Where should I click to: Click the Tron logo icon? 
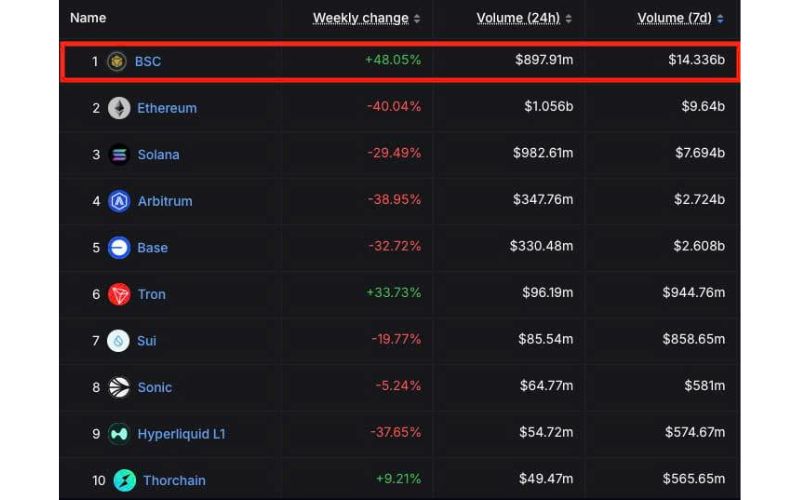pyautogui.click(x=119, y=294)
